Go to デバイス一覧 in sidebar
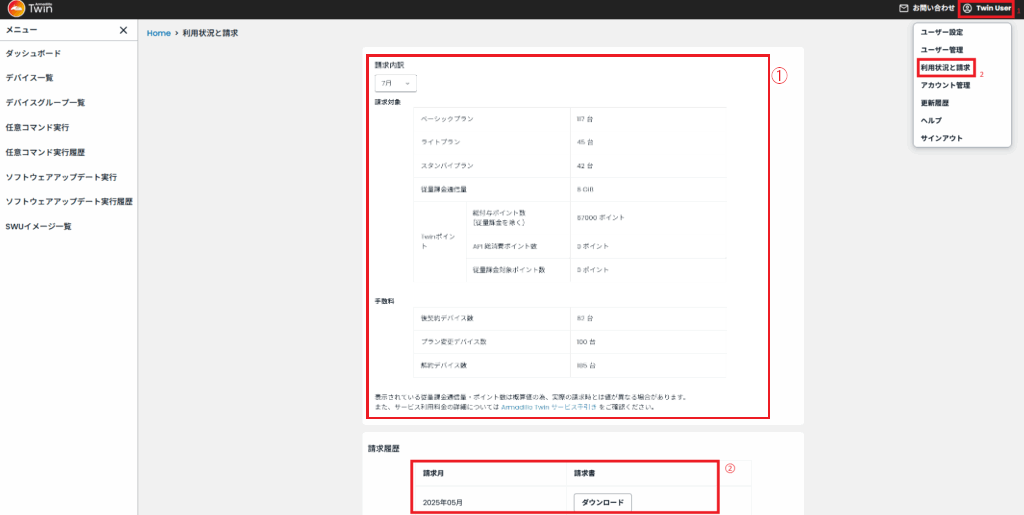The image size is (1024, 515). point(29,78)
